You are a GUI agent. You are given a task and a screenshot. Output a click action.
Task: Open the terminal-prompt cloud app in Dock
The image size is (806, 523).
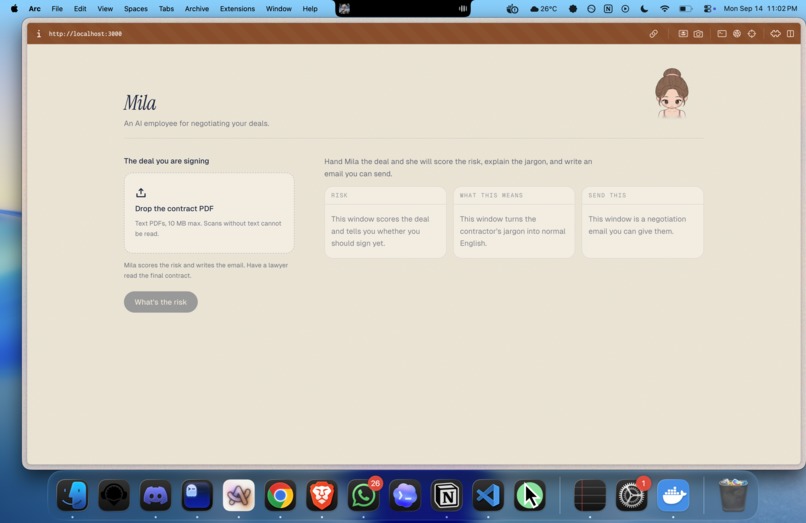405,495
